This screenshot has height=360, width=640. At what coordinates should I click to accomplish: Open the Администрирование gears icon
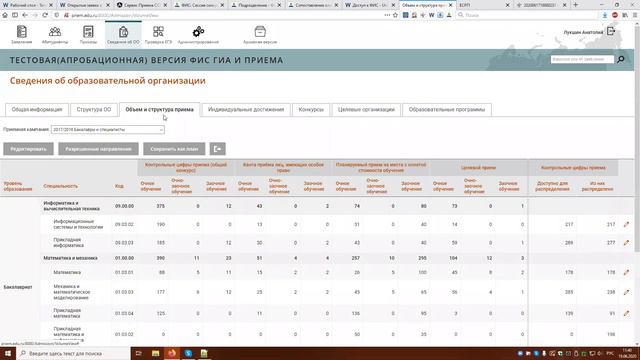pos(198,32)
